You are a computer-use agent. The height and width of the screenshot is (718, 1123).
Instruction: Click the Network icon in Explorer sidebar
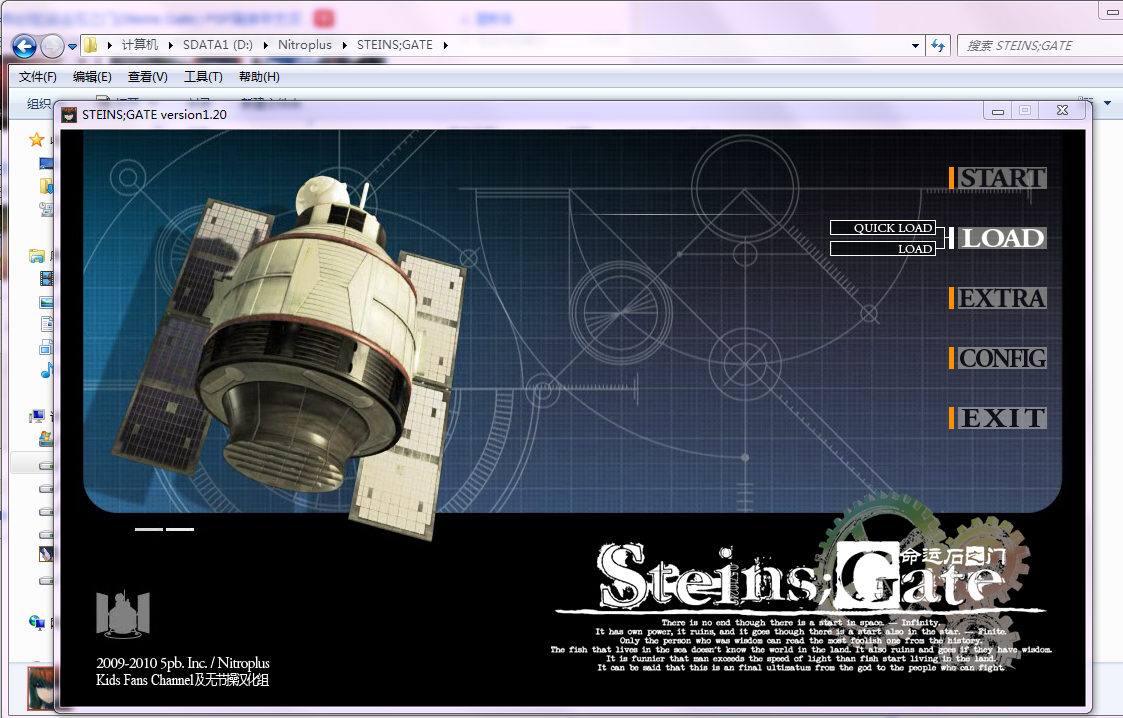pyautogui.click(x=37, y=622)
